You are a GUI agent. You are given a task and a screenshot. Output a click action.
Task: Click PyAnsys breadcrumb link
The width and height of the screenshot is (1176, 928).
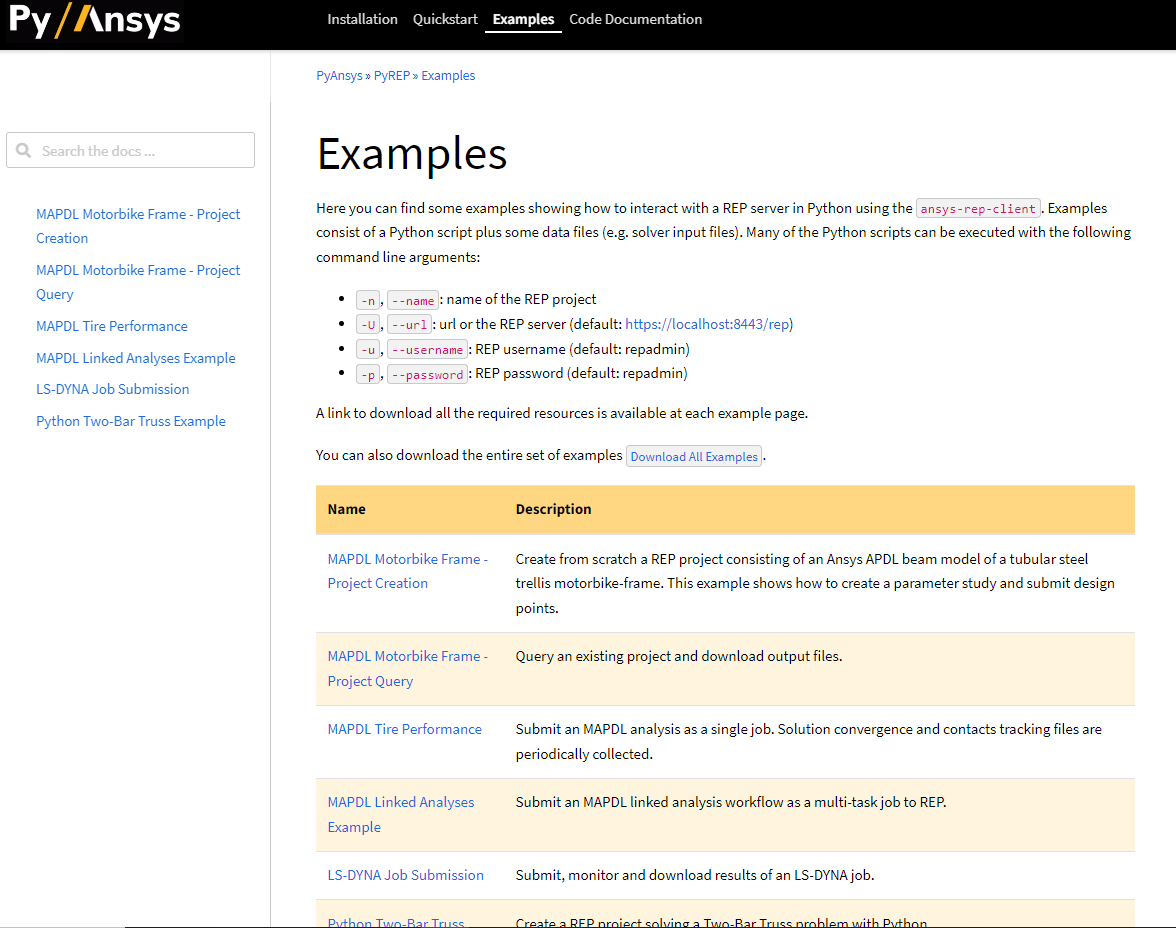[339, 76]
